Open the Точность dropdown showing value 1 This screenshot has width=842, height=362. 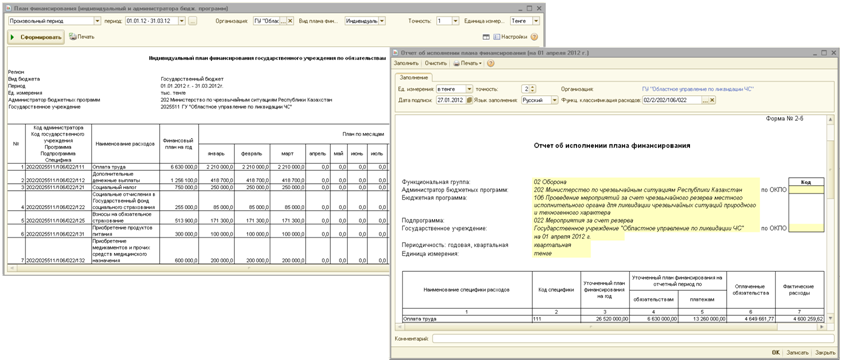[455, 21]
